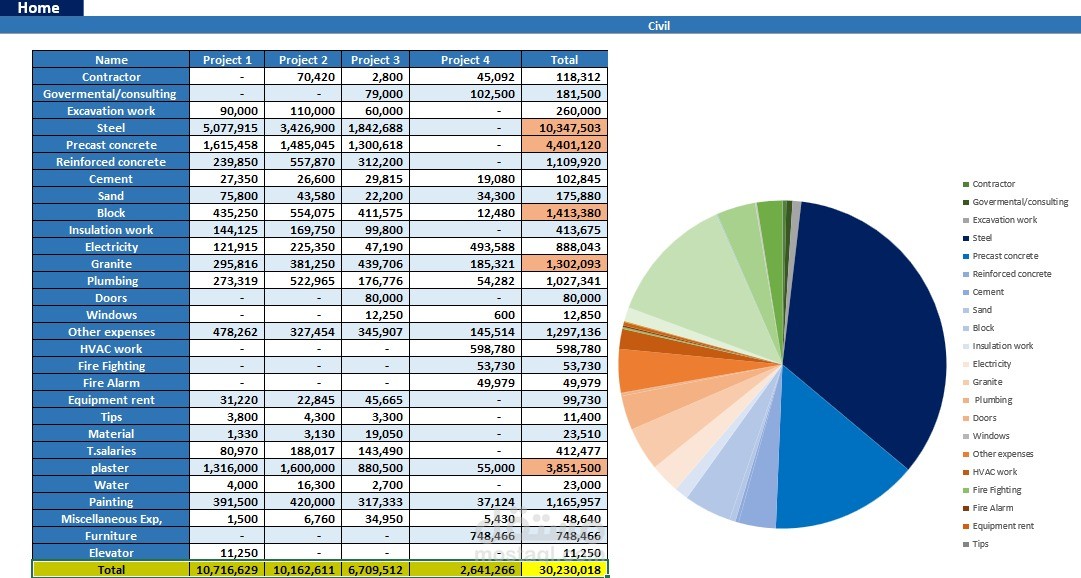1081x578 pixels.
Task: Select the Insulation work row label
Action: coord(111,230)
